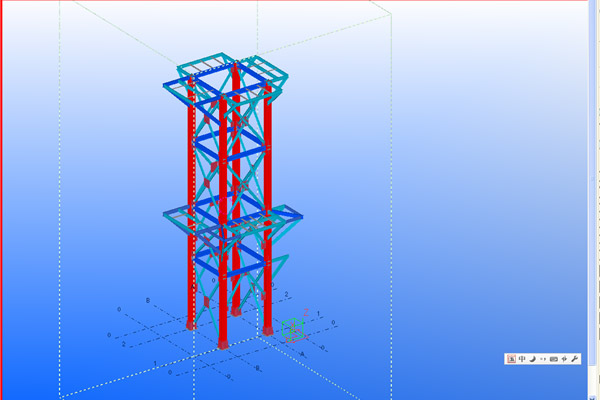Screen dimensions: 600x400
Task: Toggle Chinese/English mode with the 中 icon
Action: [522, 359]
